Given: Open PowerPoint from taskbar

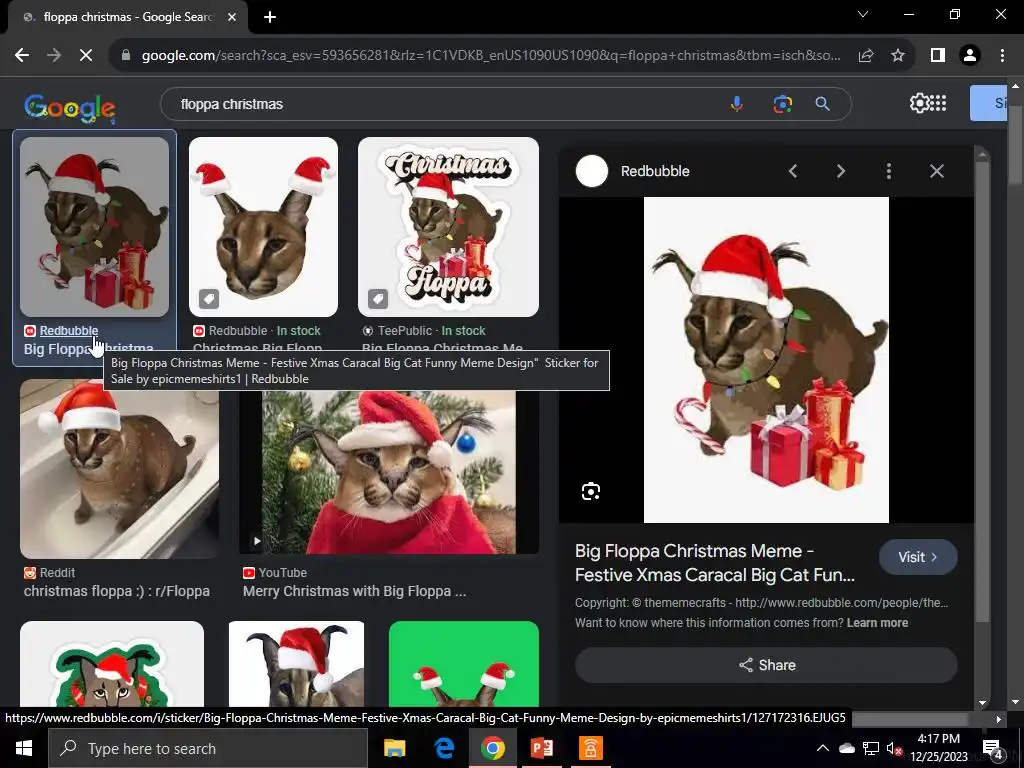Looking at the screenshot, I should 541,748.
